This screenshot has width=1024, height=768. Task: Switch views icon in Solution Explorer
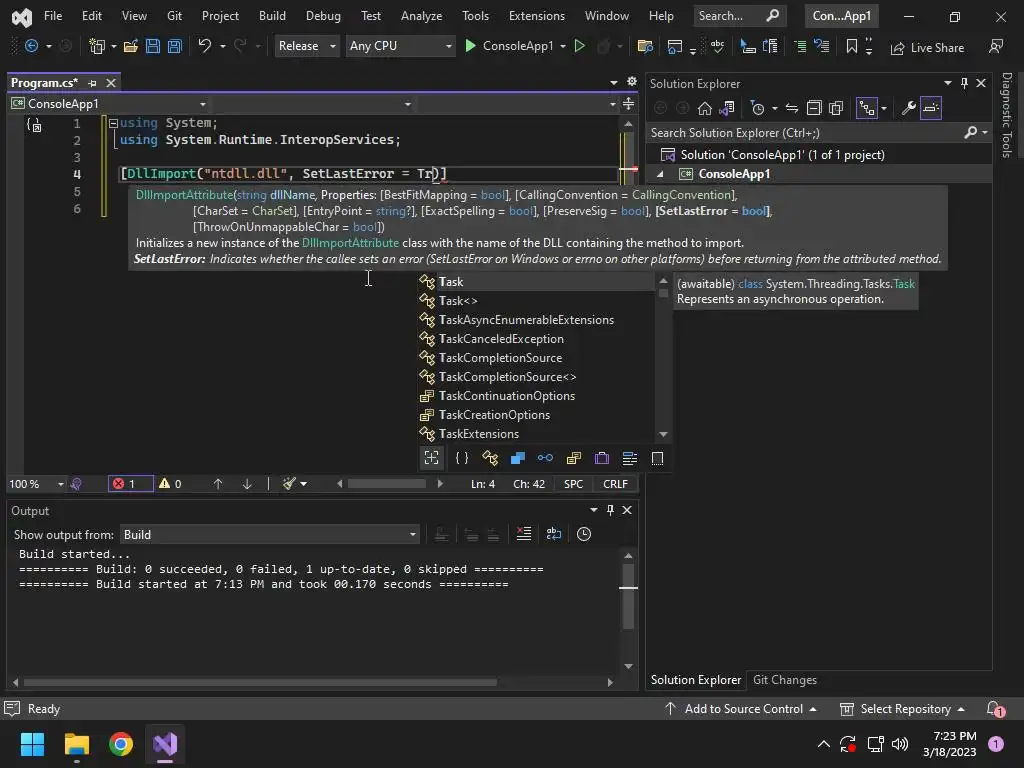tap(727, 108)
